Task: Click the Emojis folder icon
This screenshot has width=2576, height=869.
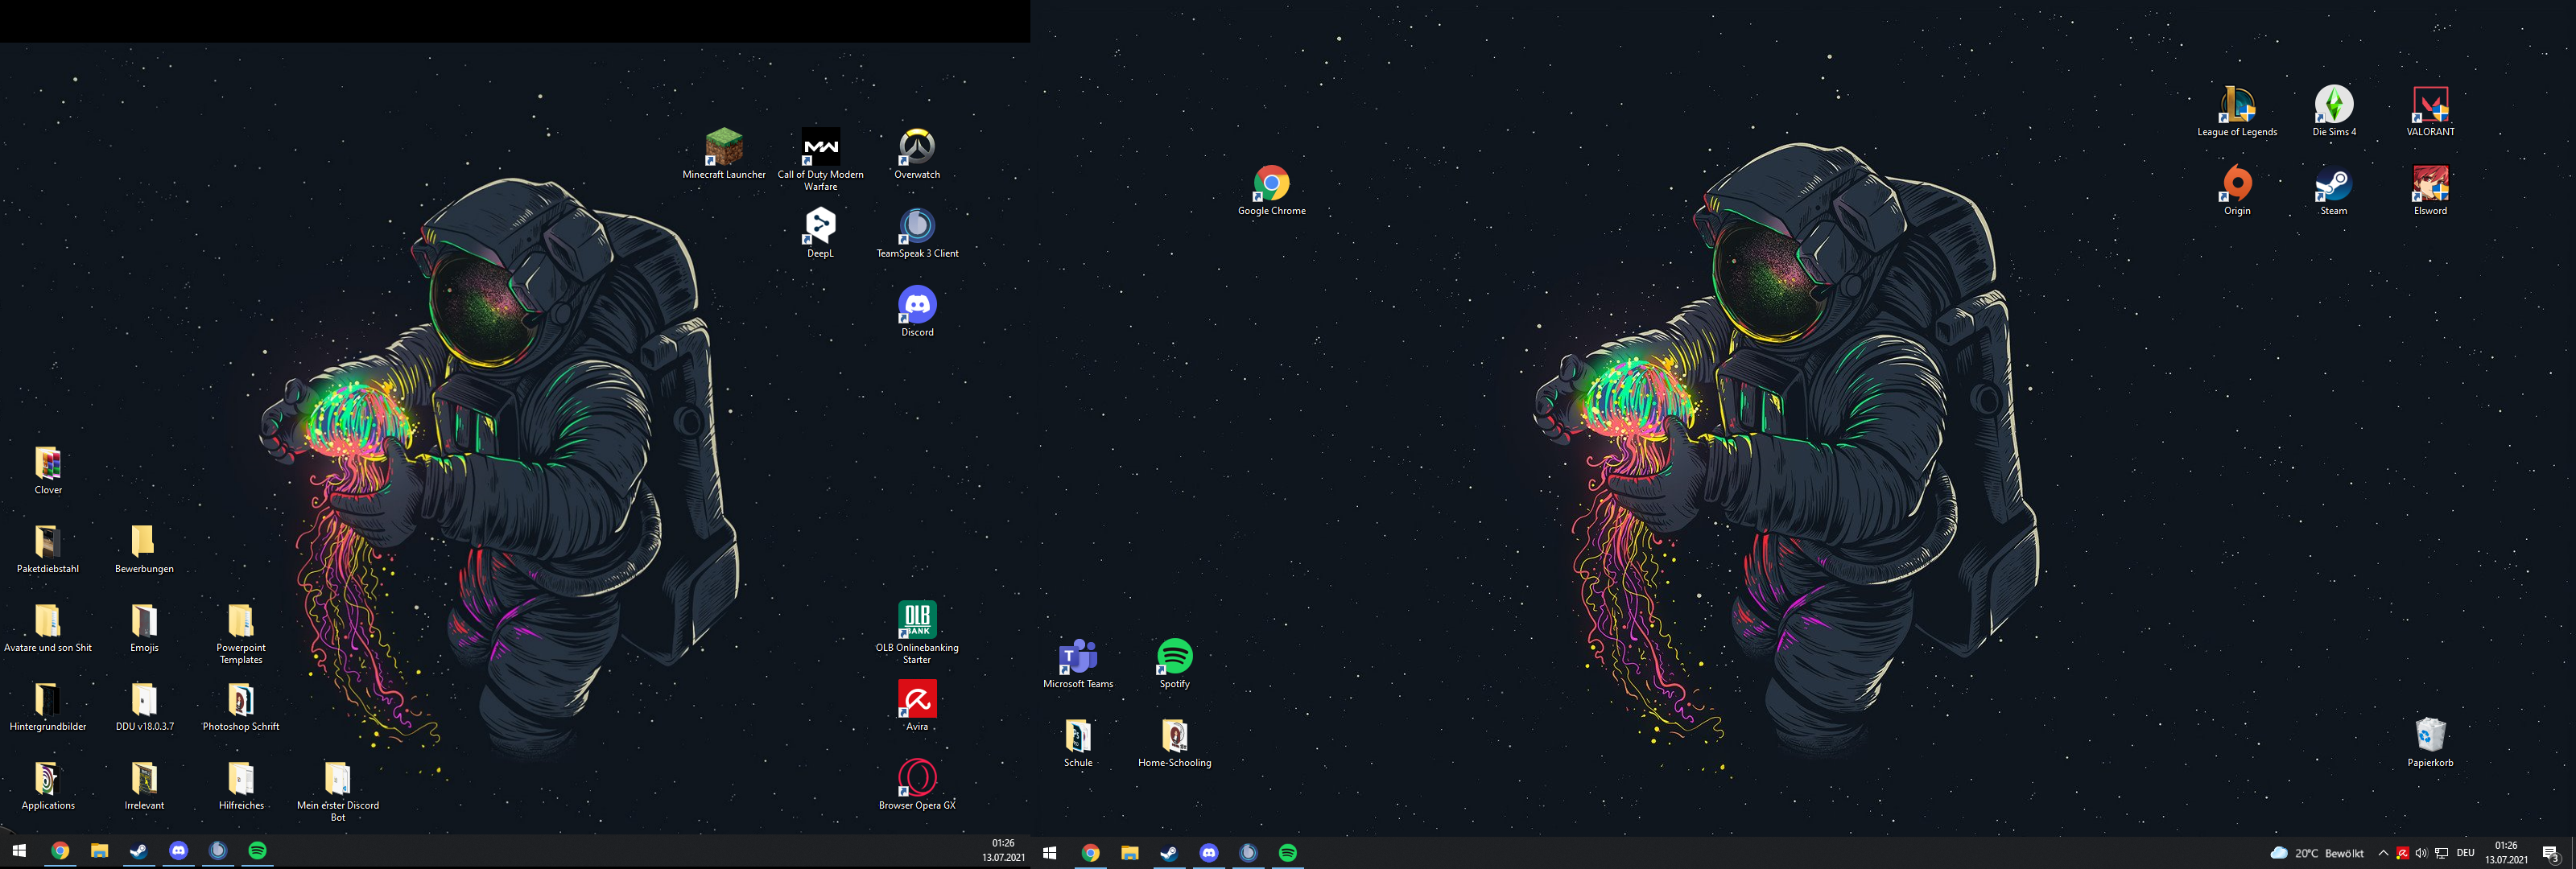Action: click(144, 628)
